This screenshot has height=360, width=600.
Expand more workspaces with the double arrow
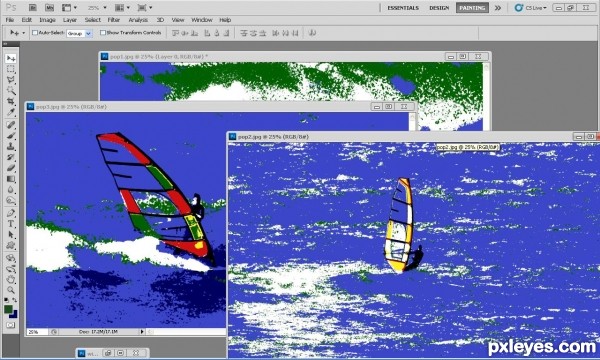tap(497, 8)
